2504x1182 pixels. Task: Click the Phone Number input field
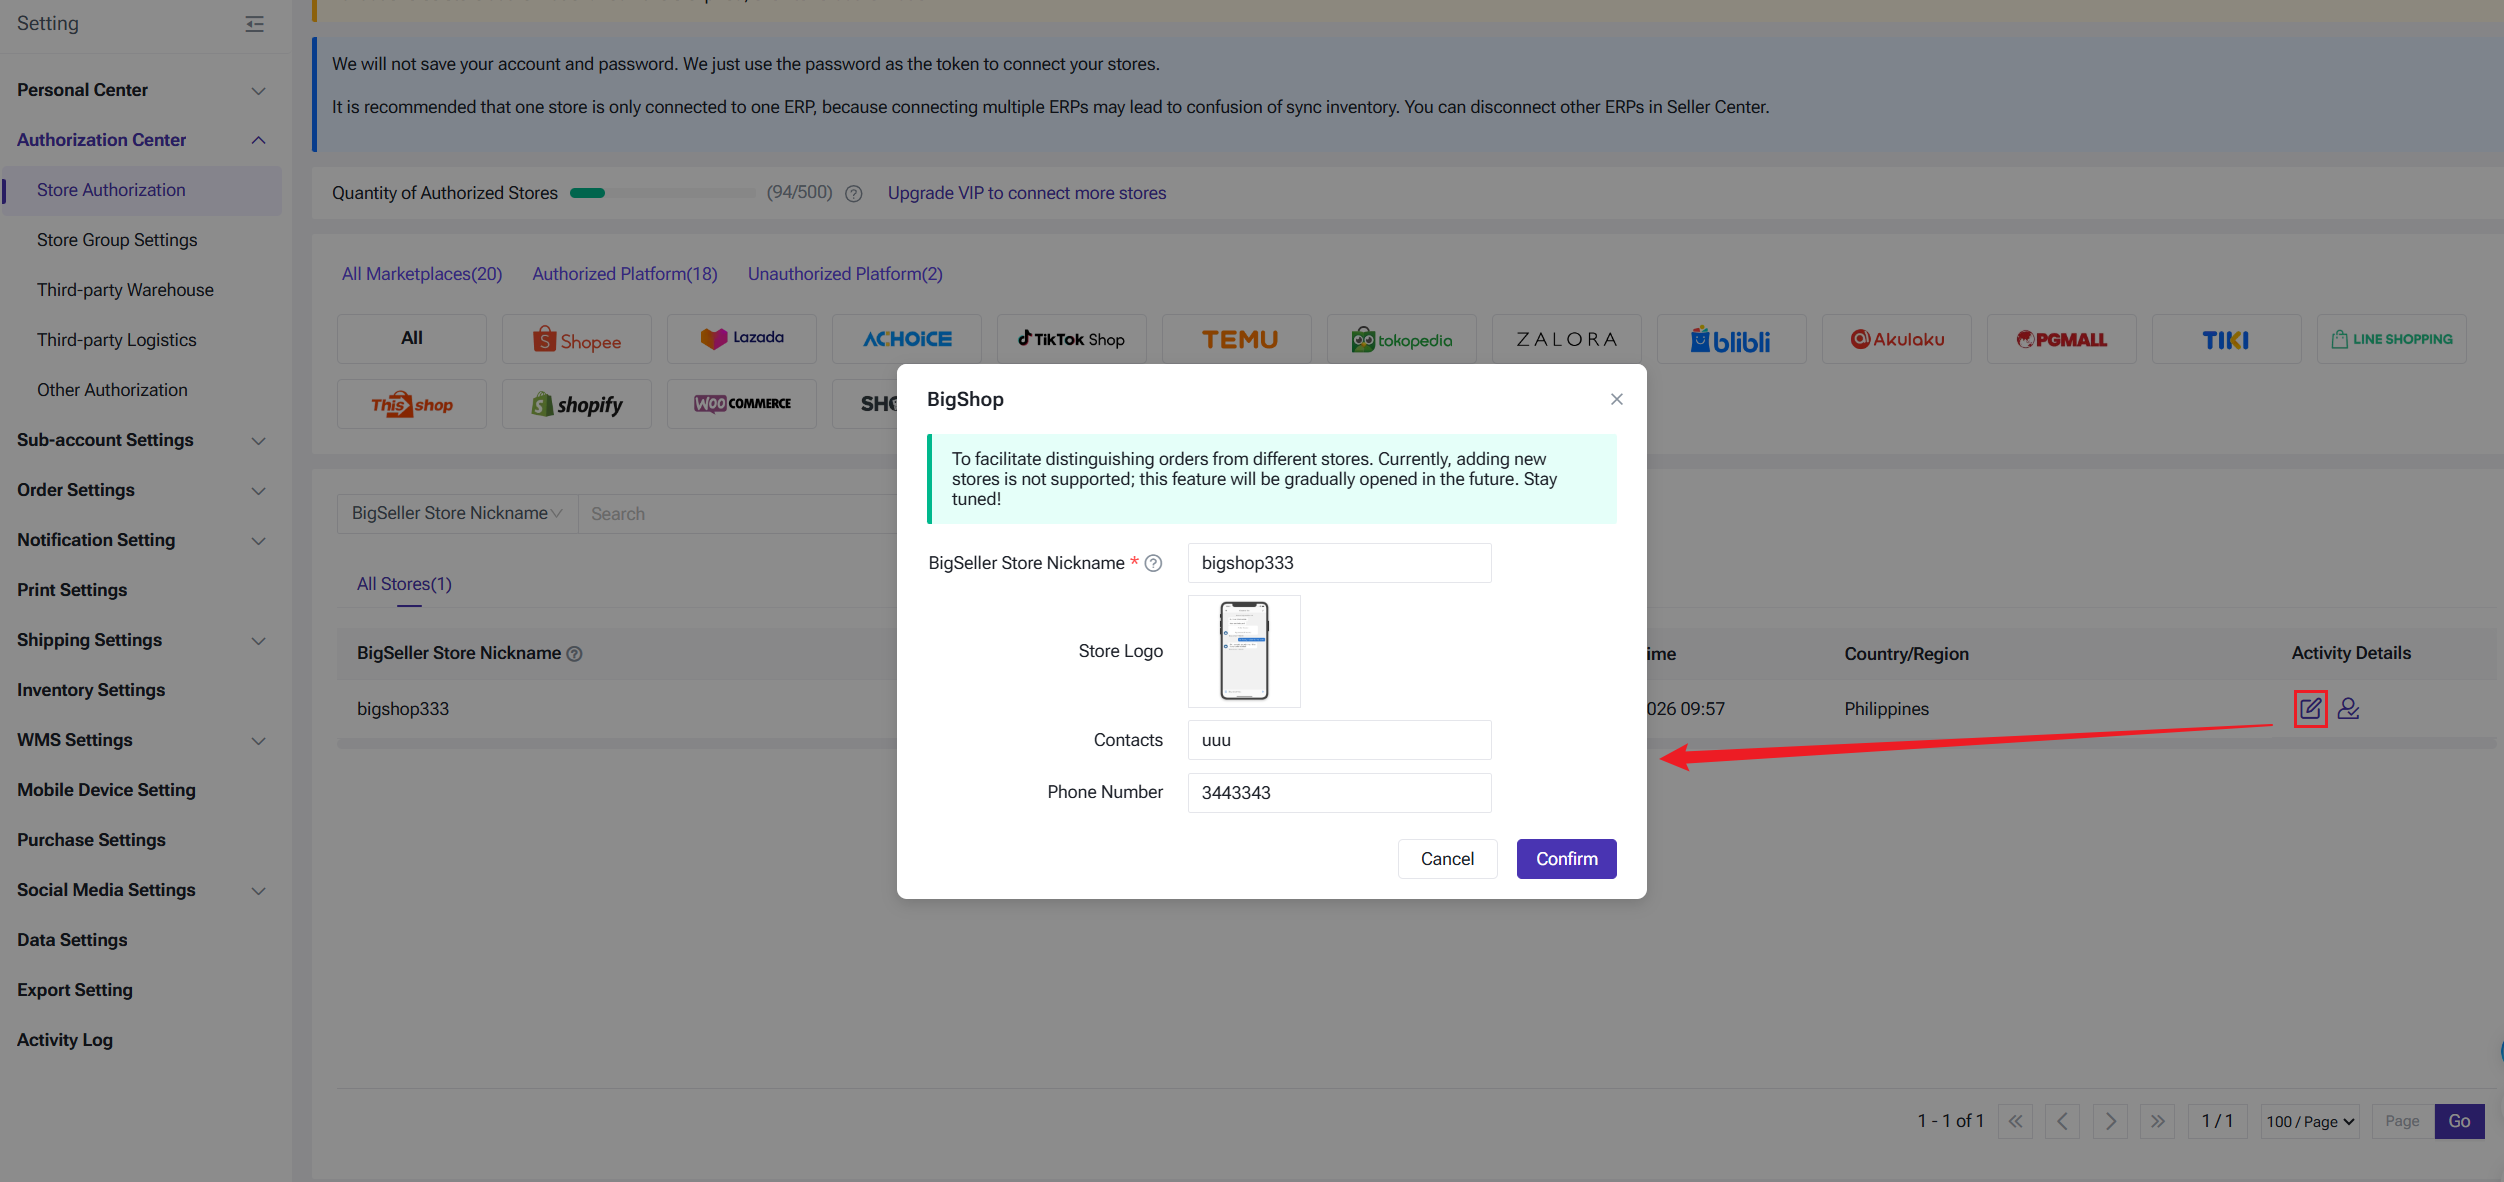click(1338, 793)
